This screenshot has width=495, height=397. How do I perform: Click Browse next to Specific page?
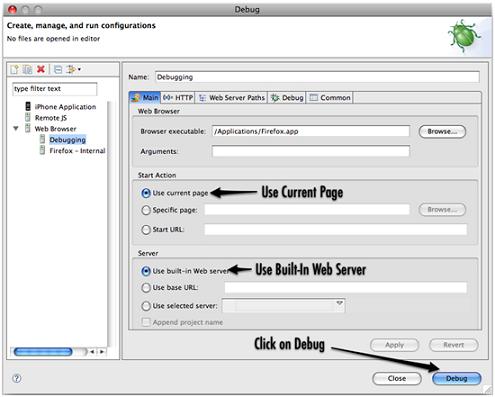(x=442, y=210)
